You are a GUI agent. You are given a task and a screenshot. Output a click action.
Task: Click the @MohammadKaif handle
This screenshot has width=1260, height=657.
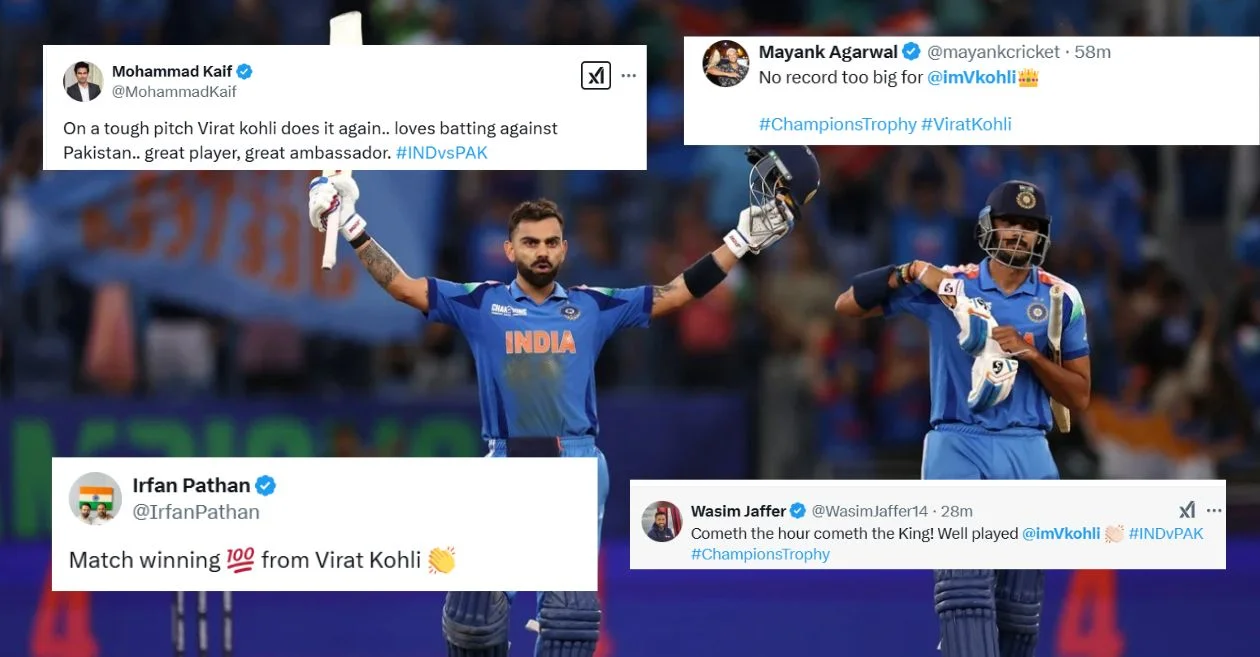click(174, 92)
